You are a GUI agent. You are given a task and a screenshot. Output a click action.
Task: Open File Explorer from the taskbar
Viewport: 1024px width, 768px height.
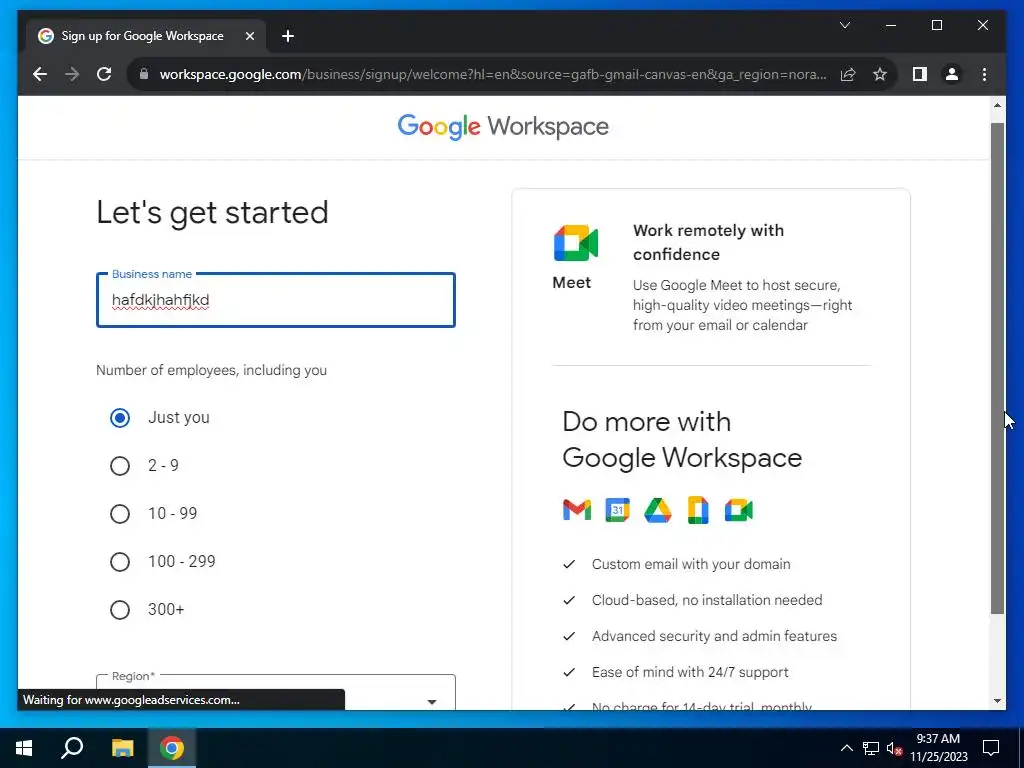pyautogui.click(x=122, y=748)
